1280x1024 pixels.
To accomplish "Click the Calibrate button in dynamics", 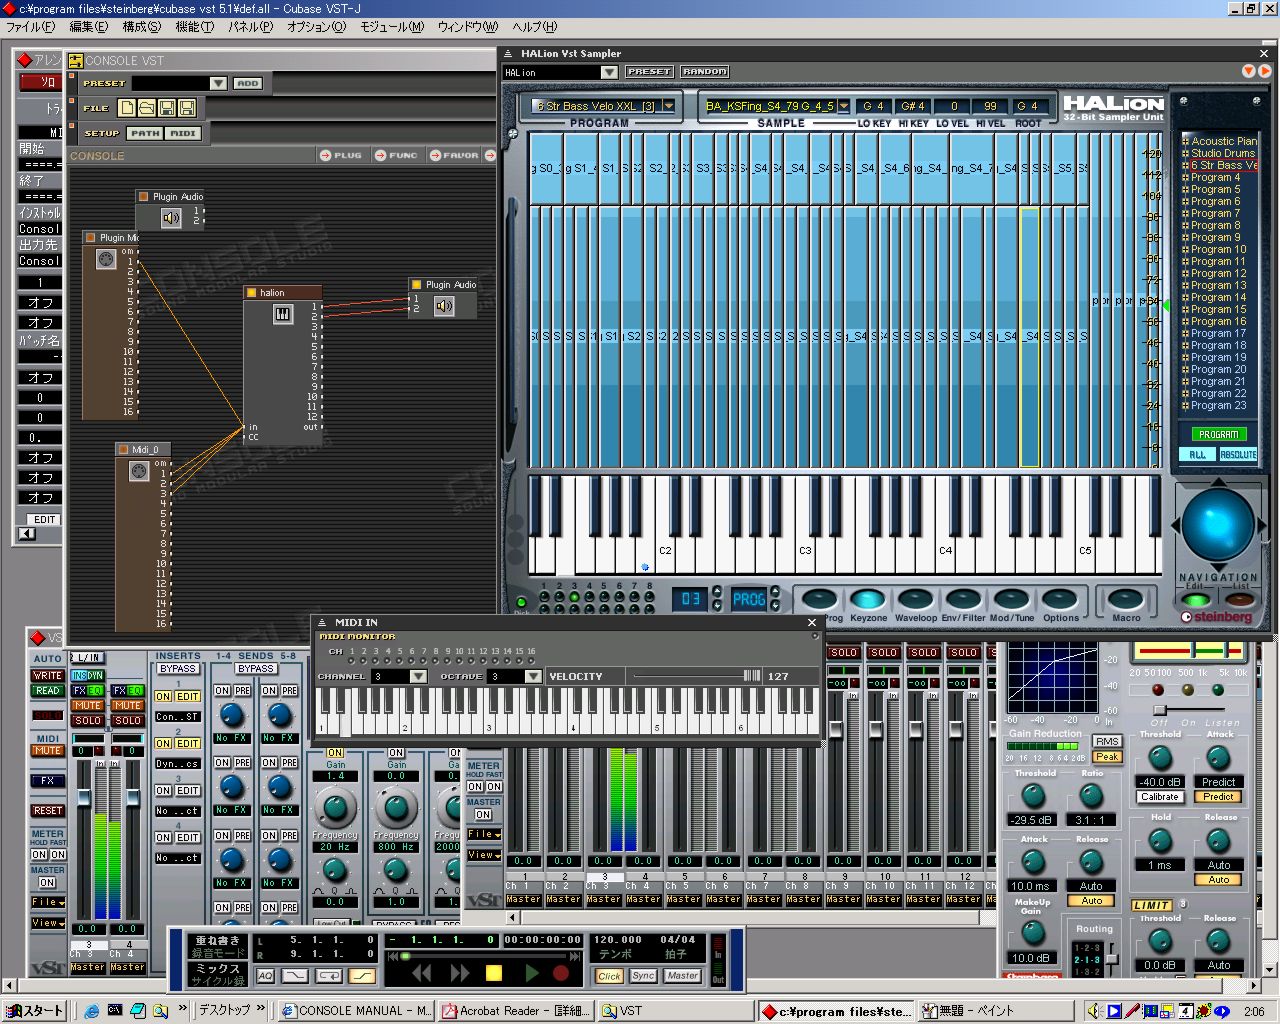I will pos(1159,797).
